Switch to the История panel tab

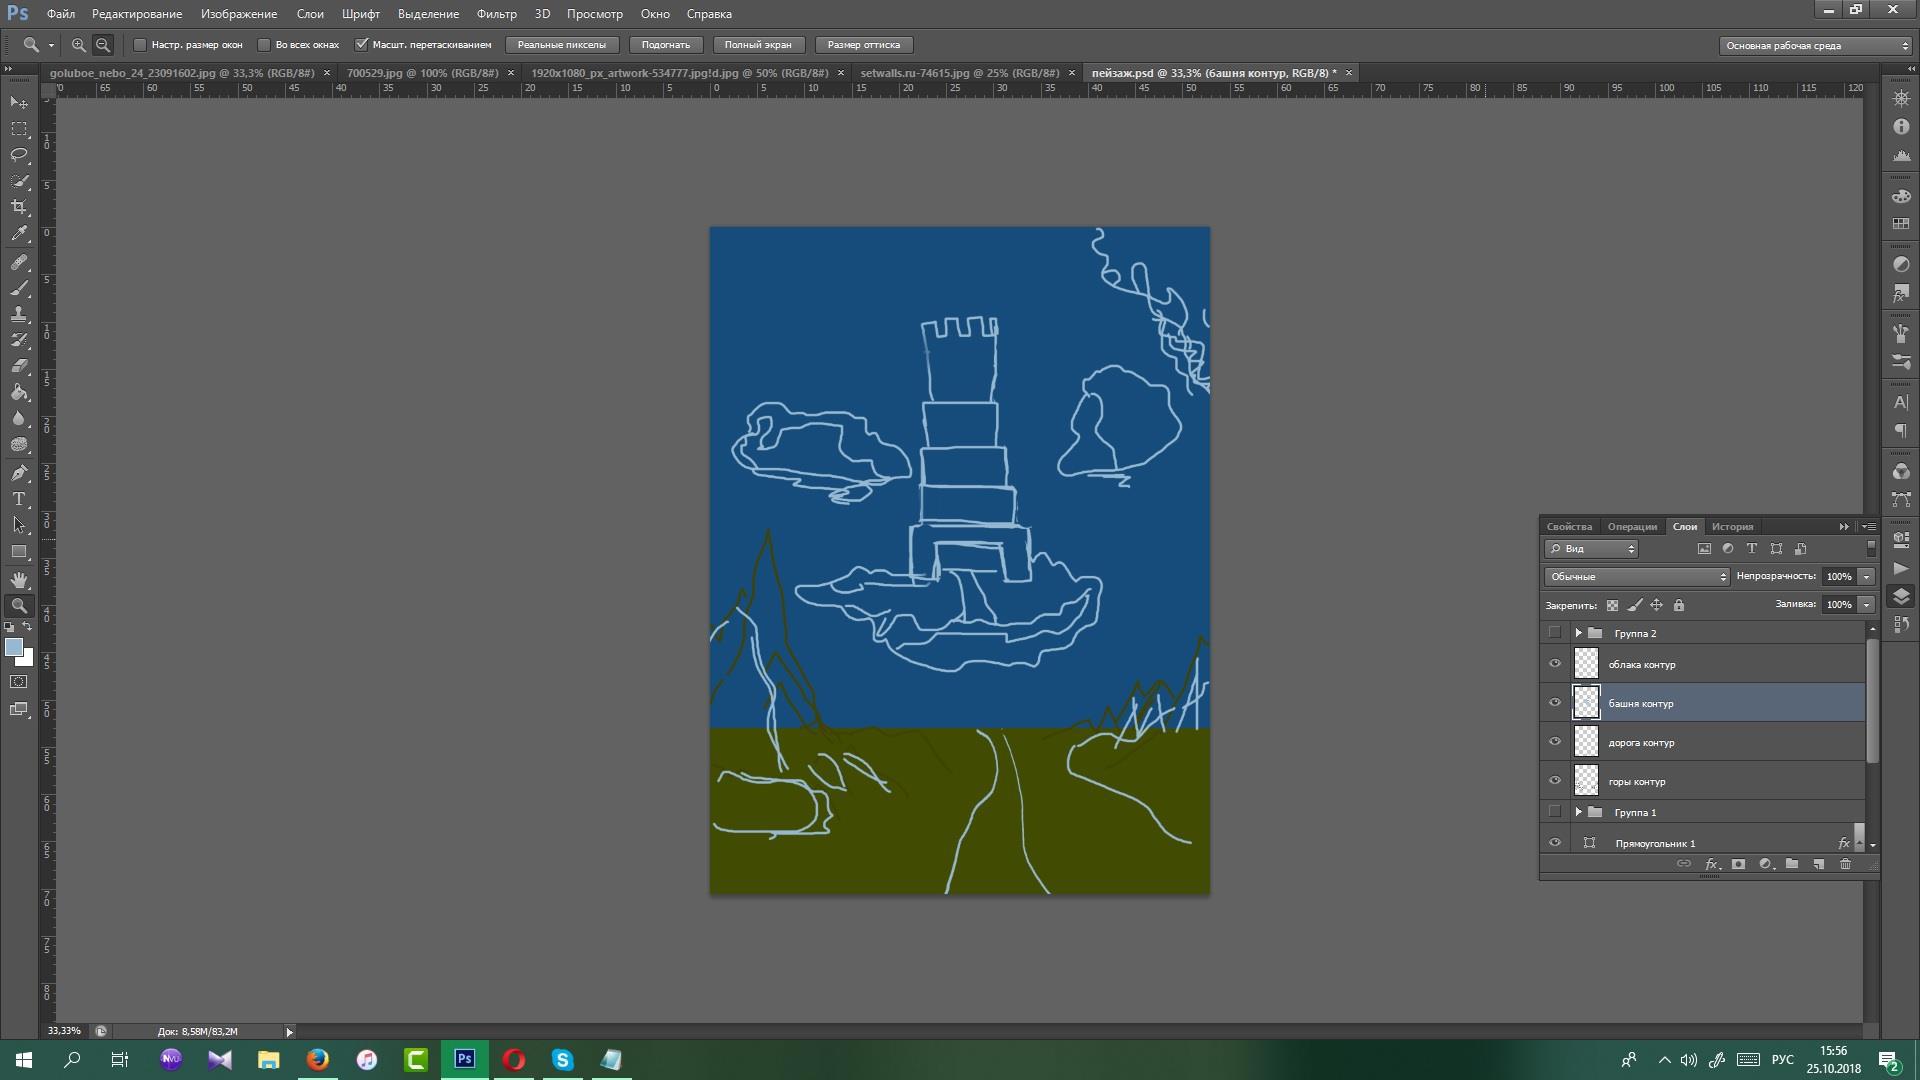coord(1732,527)
